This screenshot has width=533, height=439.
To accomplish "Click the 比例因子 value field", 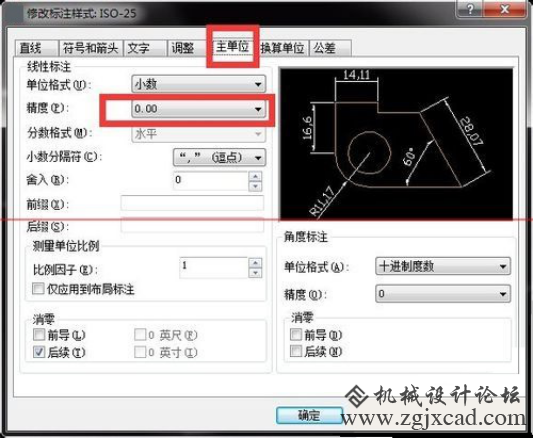I will (214, 267).
